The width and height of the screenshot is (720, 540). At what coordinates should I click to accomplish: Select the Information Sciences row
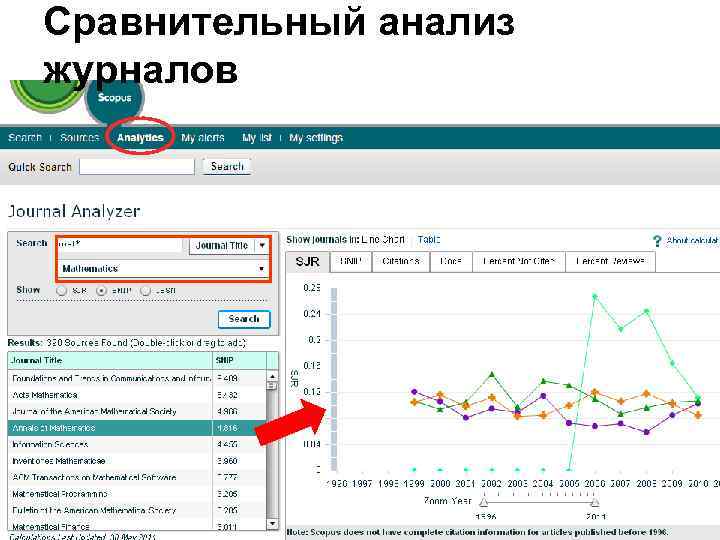(137, 444)
